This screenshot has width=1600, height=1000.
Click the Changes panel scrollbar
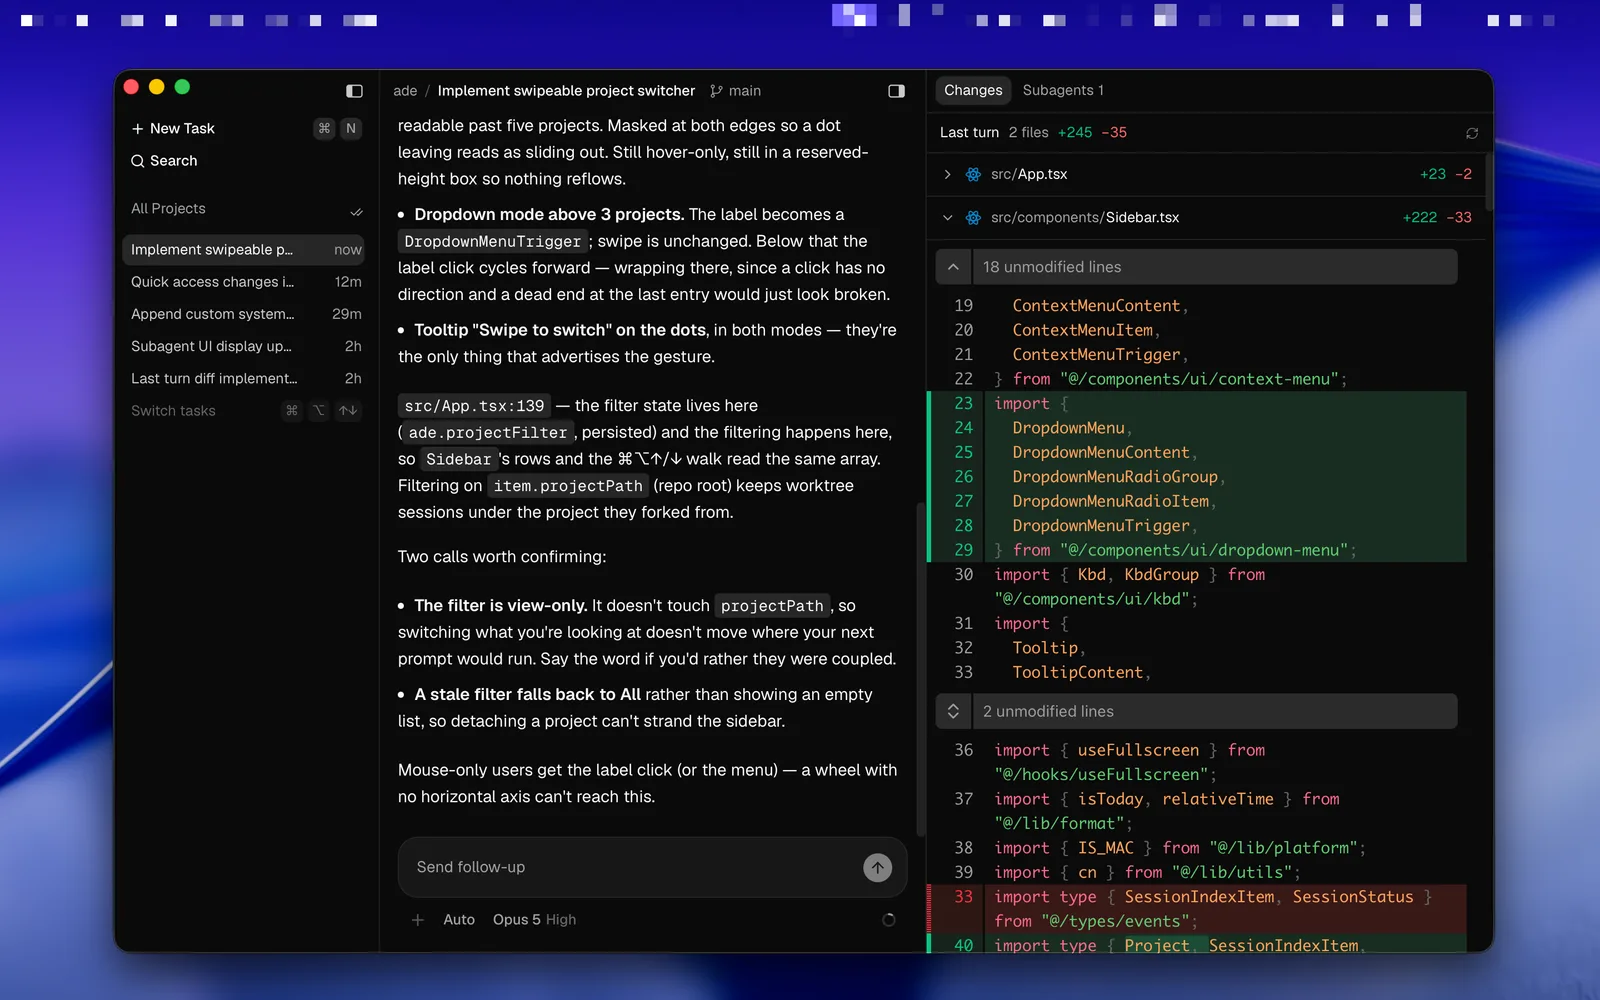click(x=1489, y=182)
